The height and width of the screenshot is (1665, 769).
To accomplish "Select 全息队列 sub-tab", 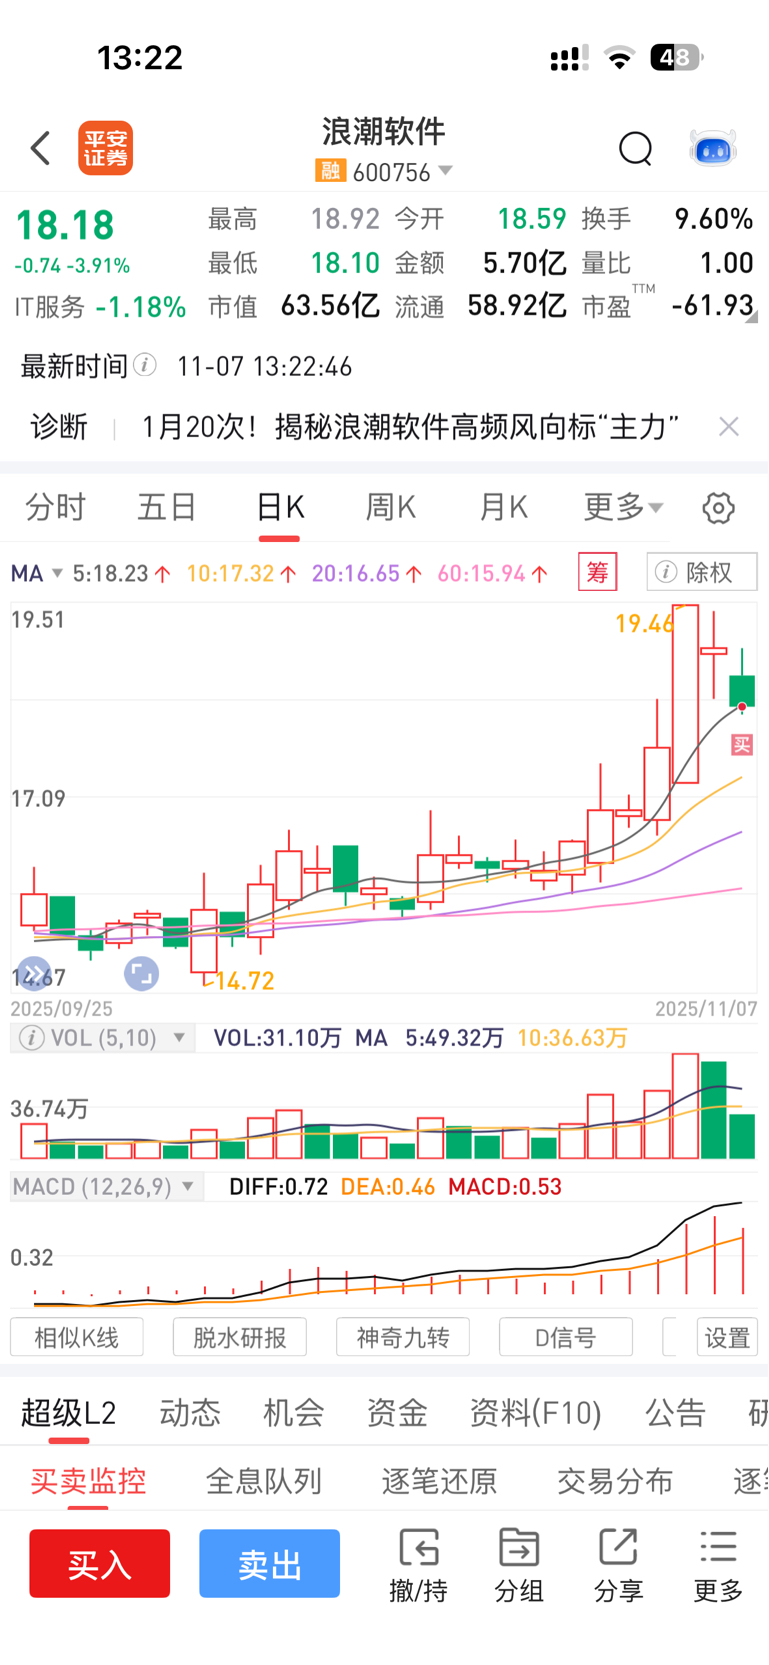I will tap(264, 1480).
